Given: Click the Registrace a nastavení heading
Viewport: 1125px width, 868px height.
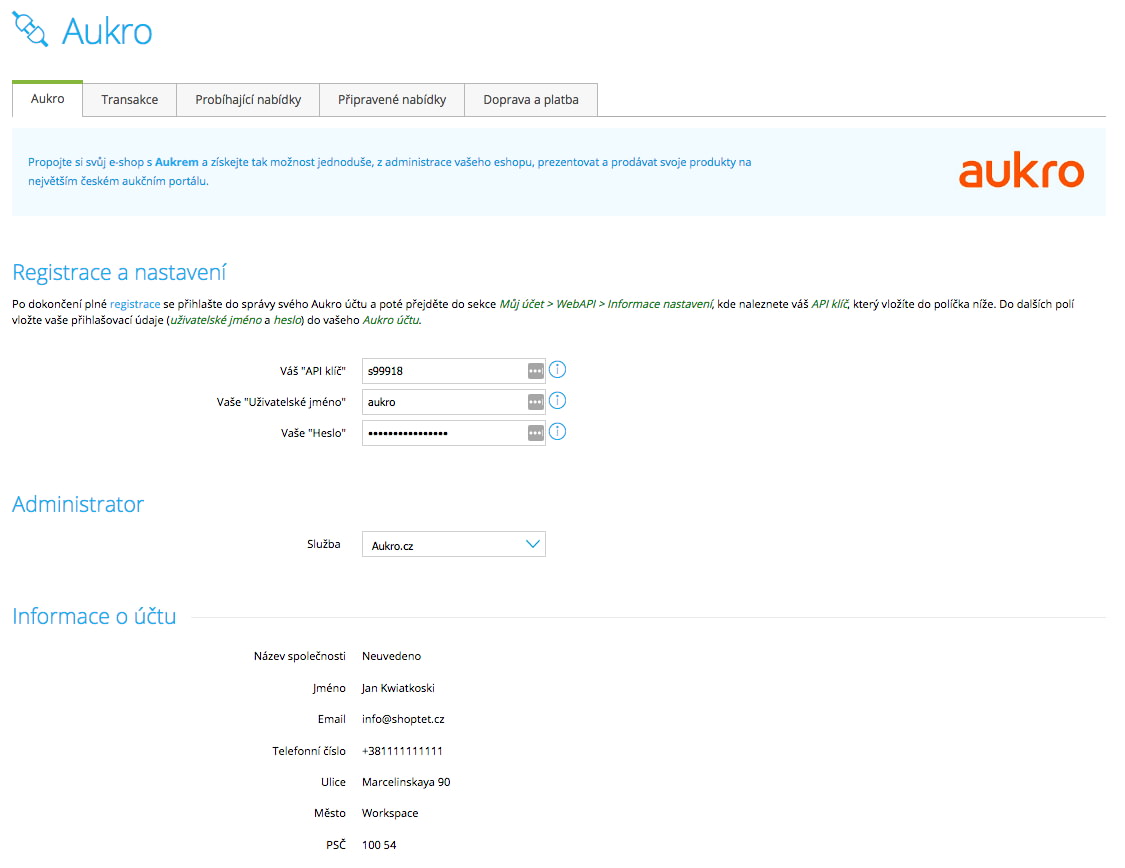Looking at the screenshot, I should coord(119,273).
